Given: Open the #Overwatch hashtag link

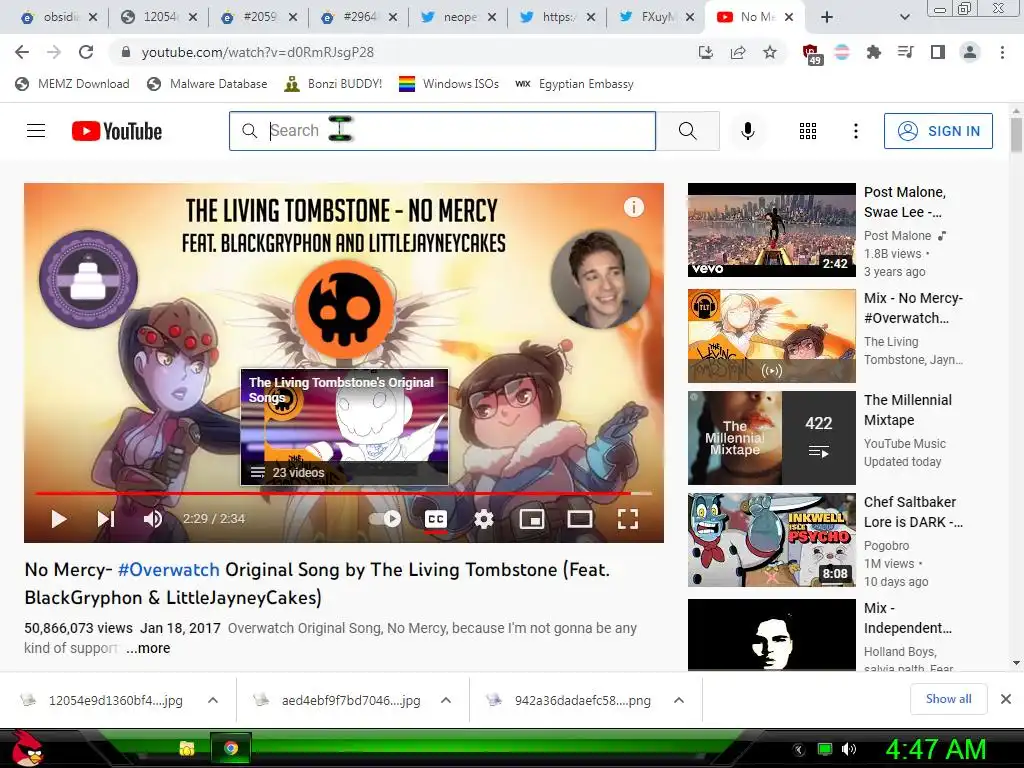Looking at the screenshot, I should (x=168, y=569).
